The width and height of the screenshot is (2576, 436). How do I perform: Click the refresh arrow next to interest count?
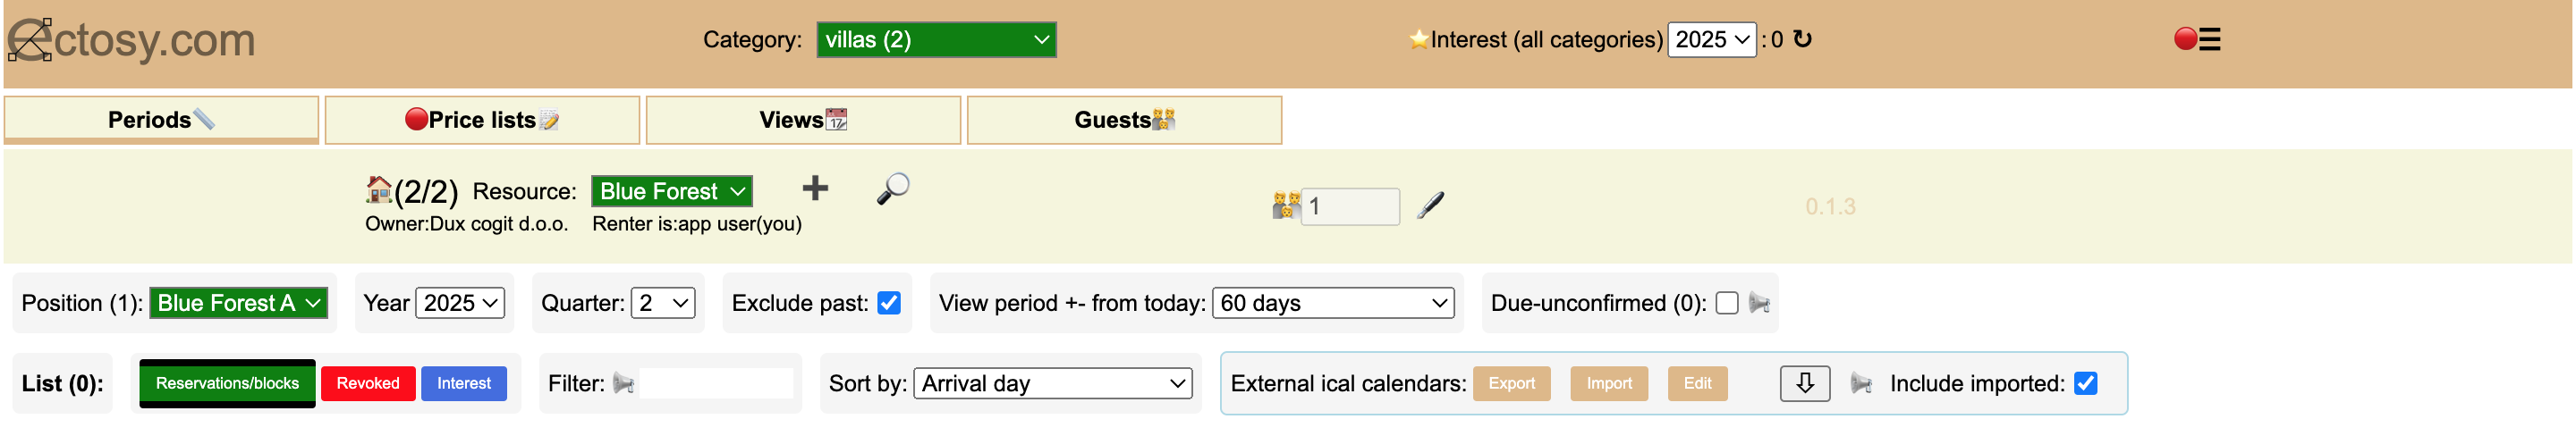(1802, 39)
